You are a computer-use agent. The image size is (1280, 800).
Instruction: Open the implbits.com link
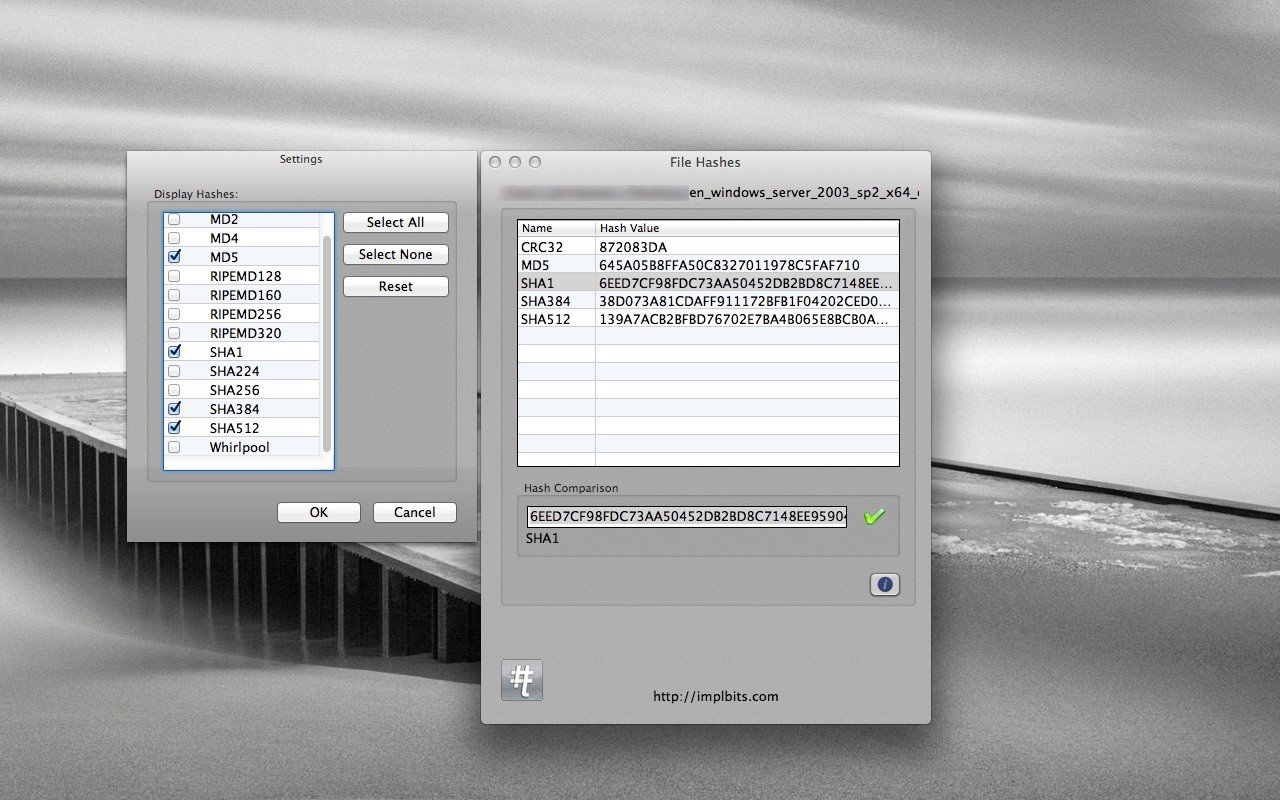pyautogui.click(x=715, y=696)
